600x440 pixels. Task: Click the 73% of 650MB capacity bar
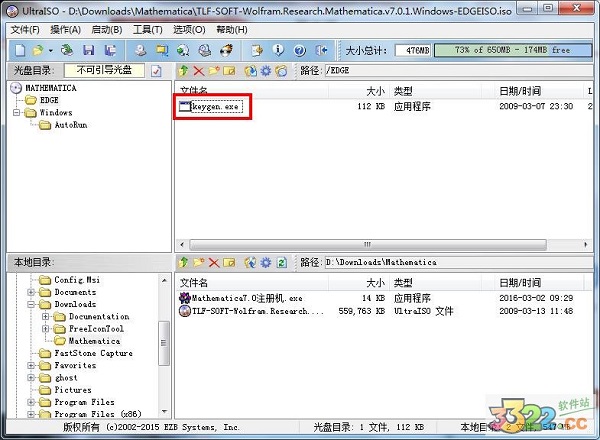(513, 50)
